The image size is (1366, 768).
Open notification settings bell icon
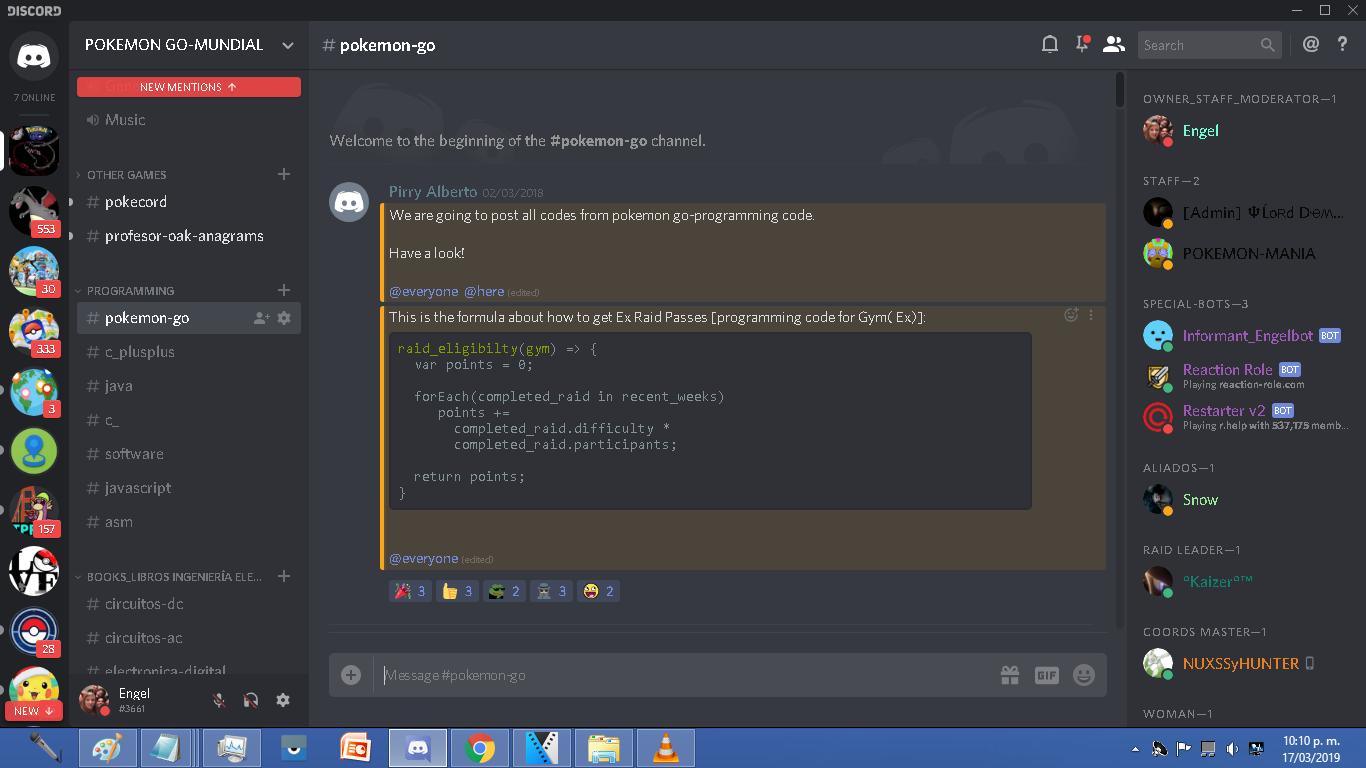(1050, 44)
